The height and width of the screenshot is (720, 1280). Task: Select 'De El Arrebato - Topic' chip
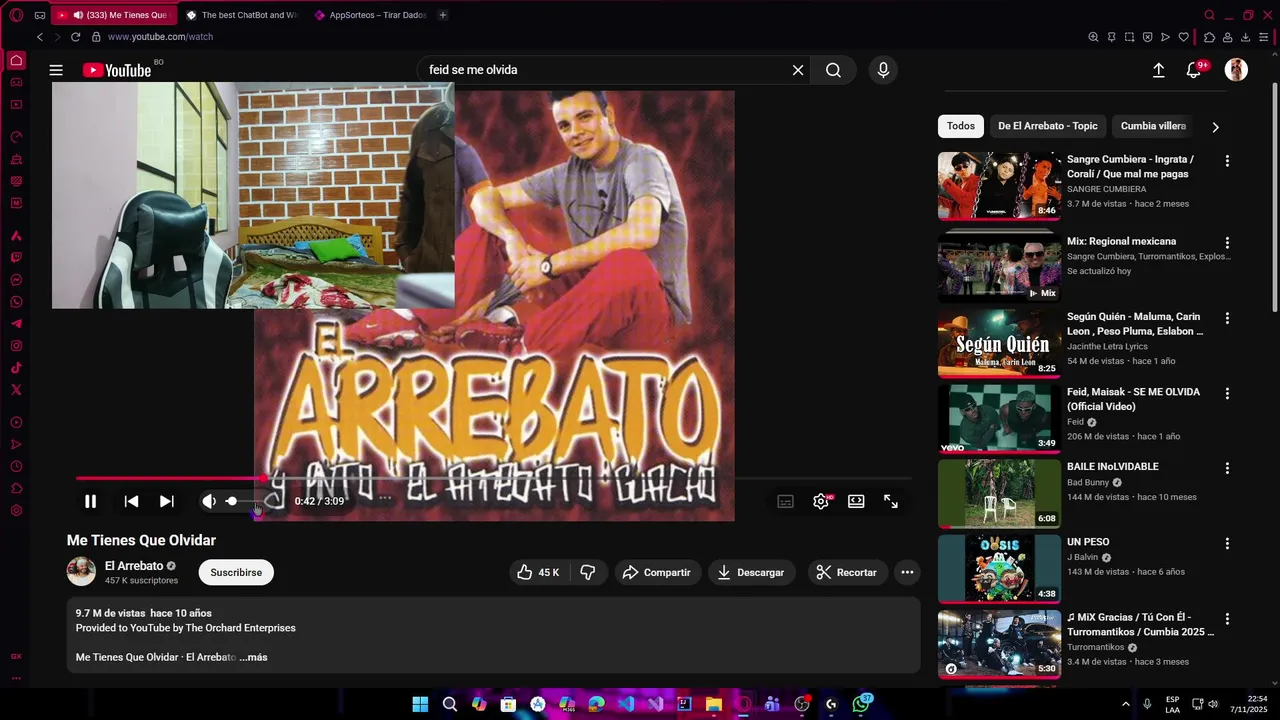point(1047,126)
